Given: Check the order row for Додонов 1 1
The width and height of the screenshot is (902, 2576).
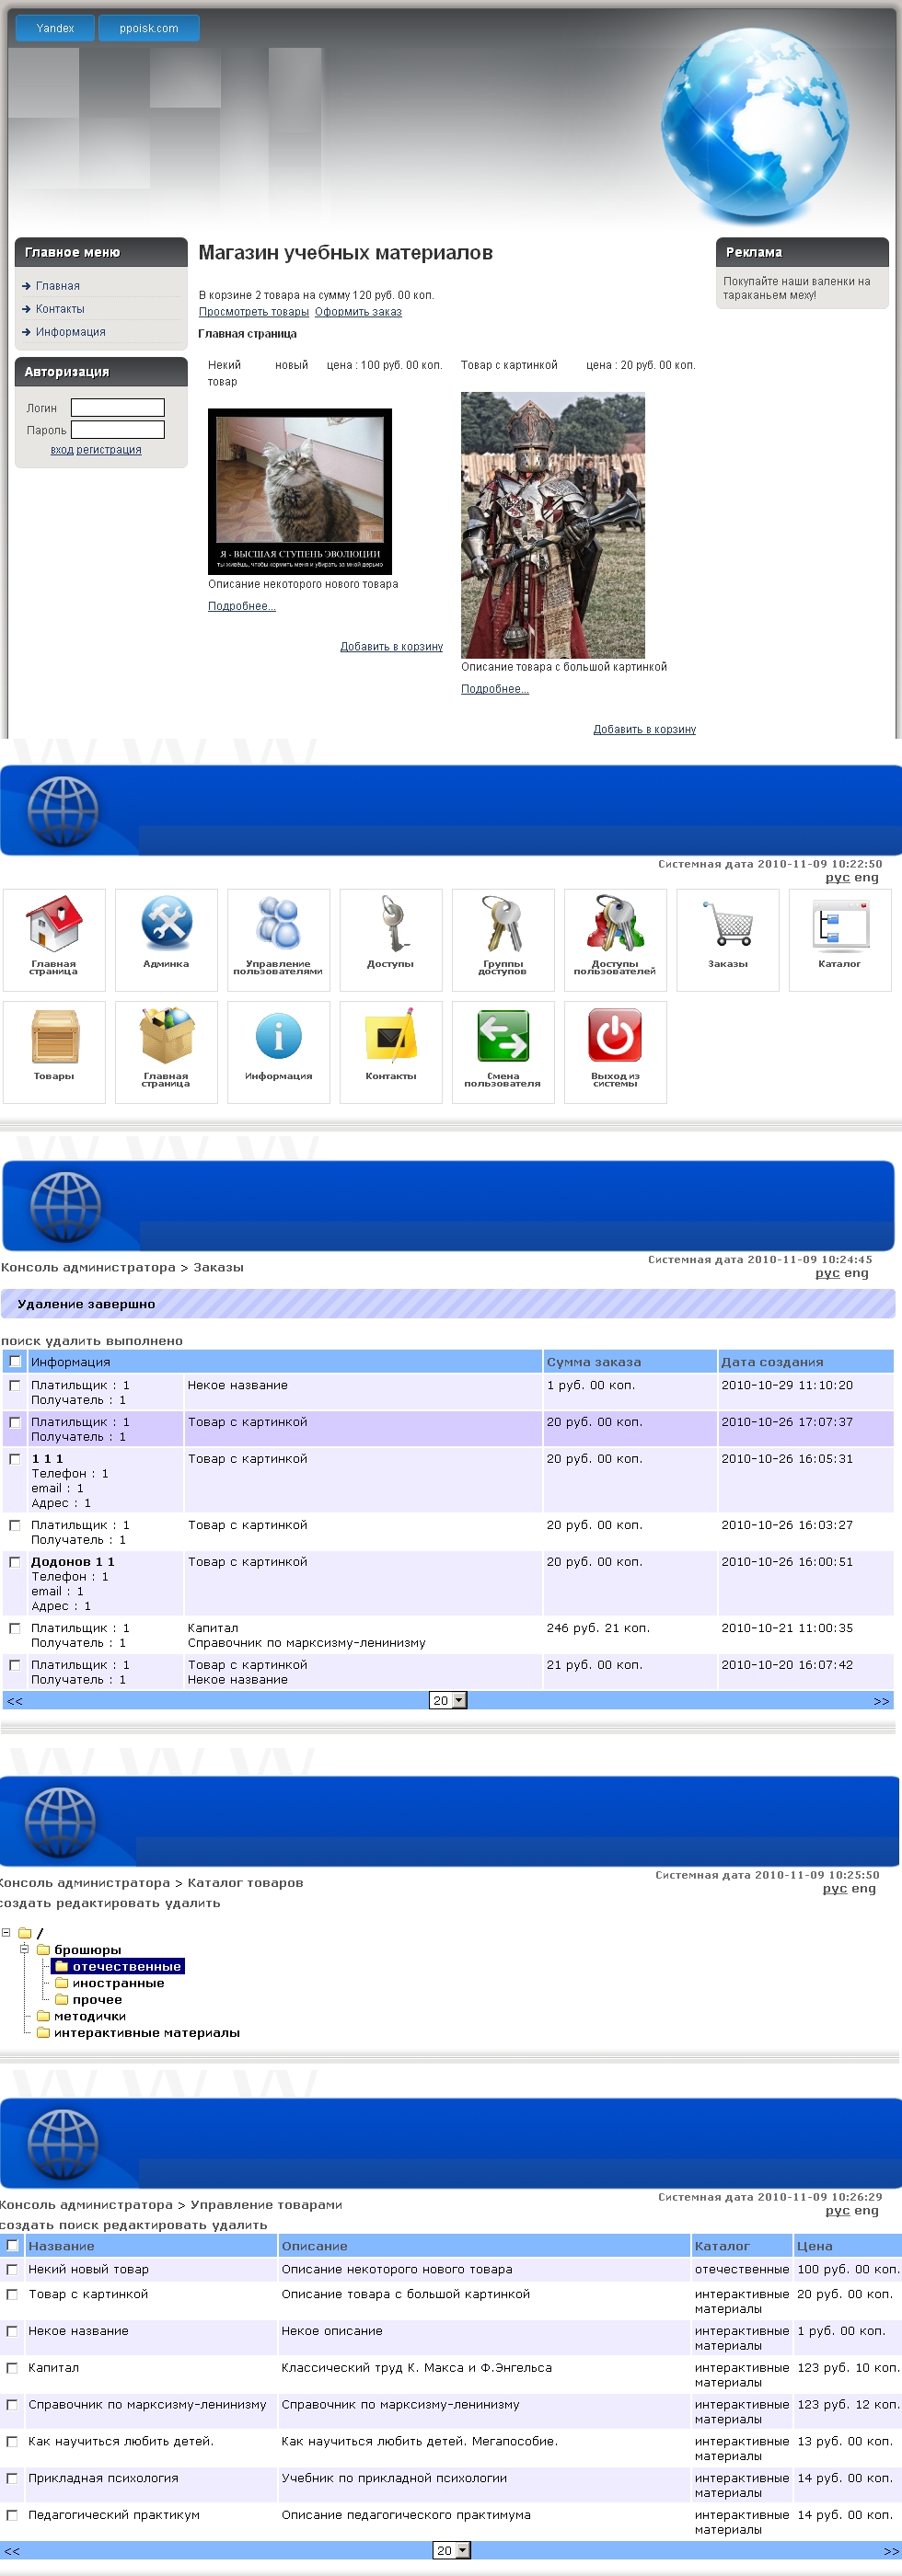Looking at the screenshot, I should [15, 1561].
